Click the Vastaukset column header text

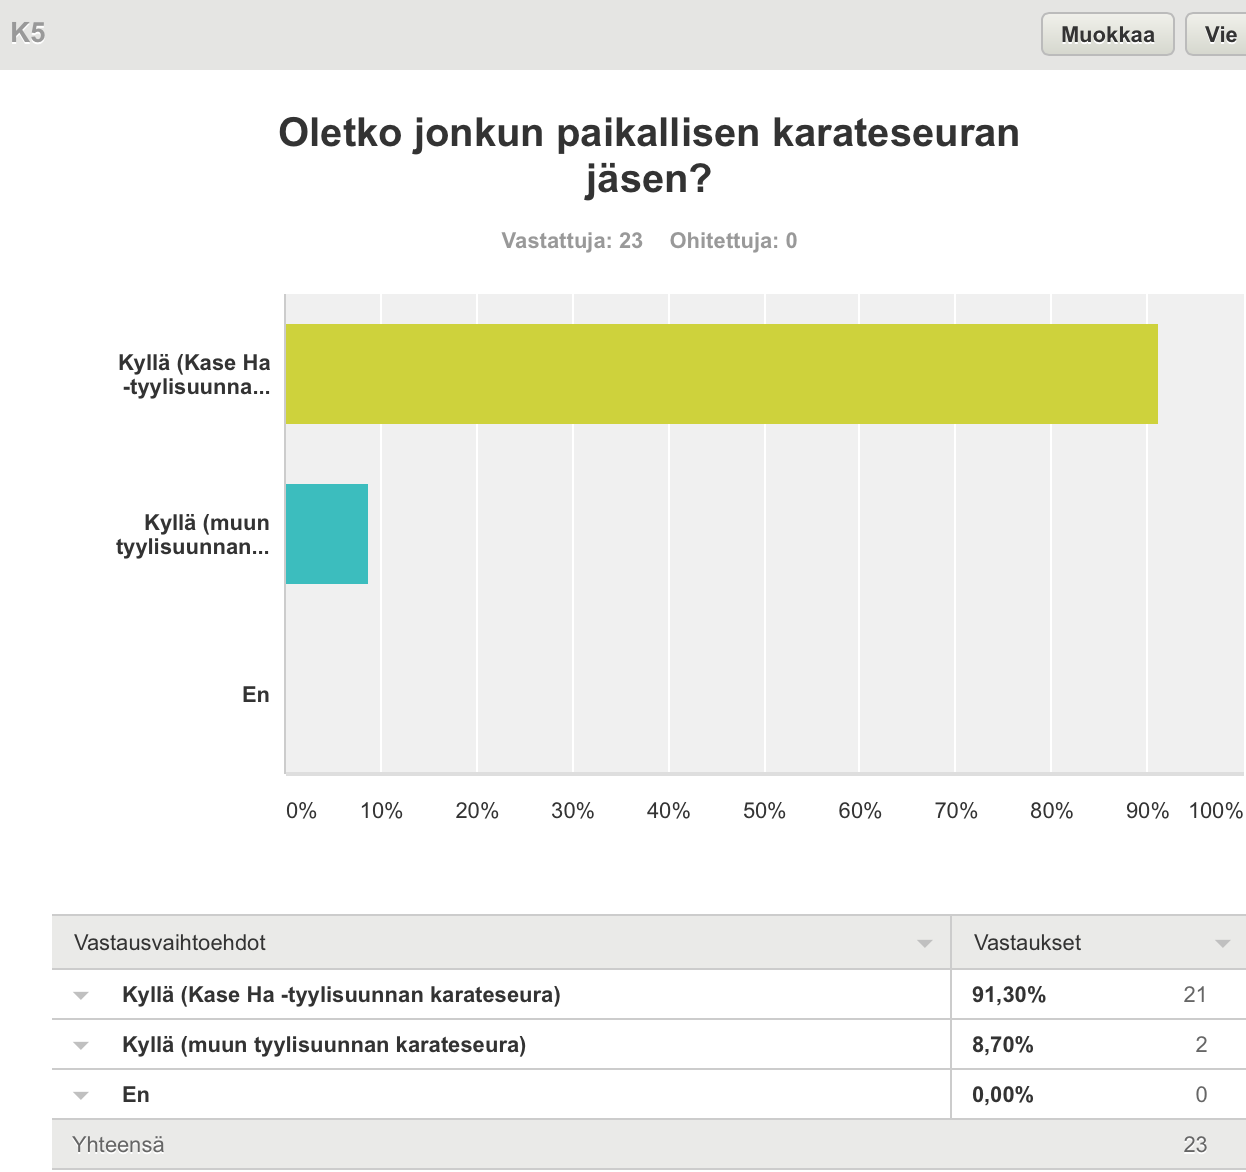tap(1027, 943)
